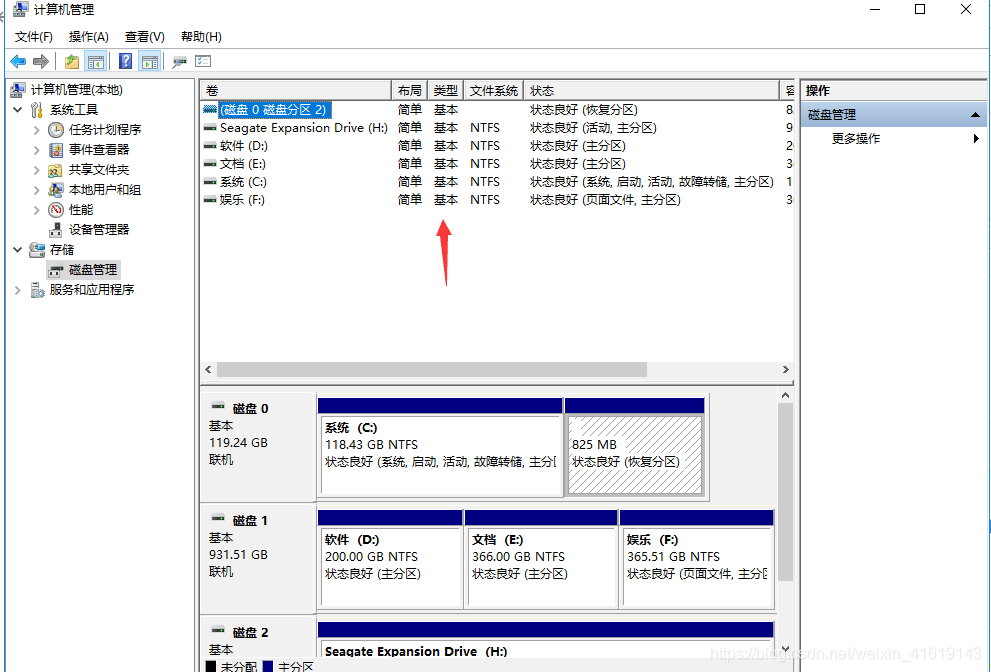Open 更多操作 in the actions pane
Image resolution: width=991 pixels, height=672 pixels.
point(856,139)
